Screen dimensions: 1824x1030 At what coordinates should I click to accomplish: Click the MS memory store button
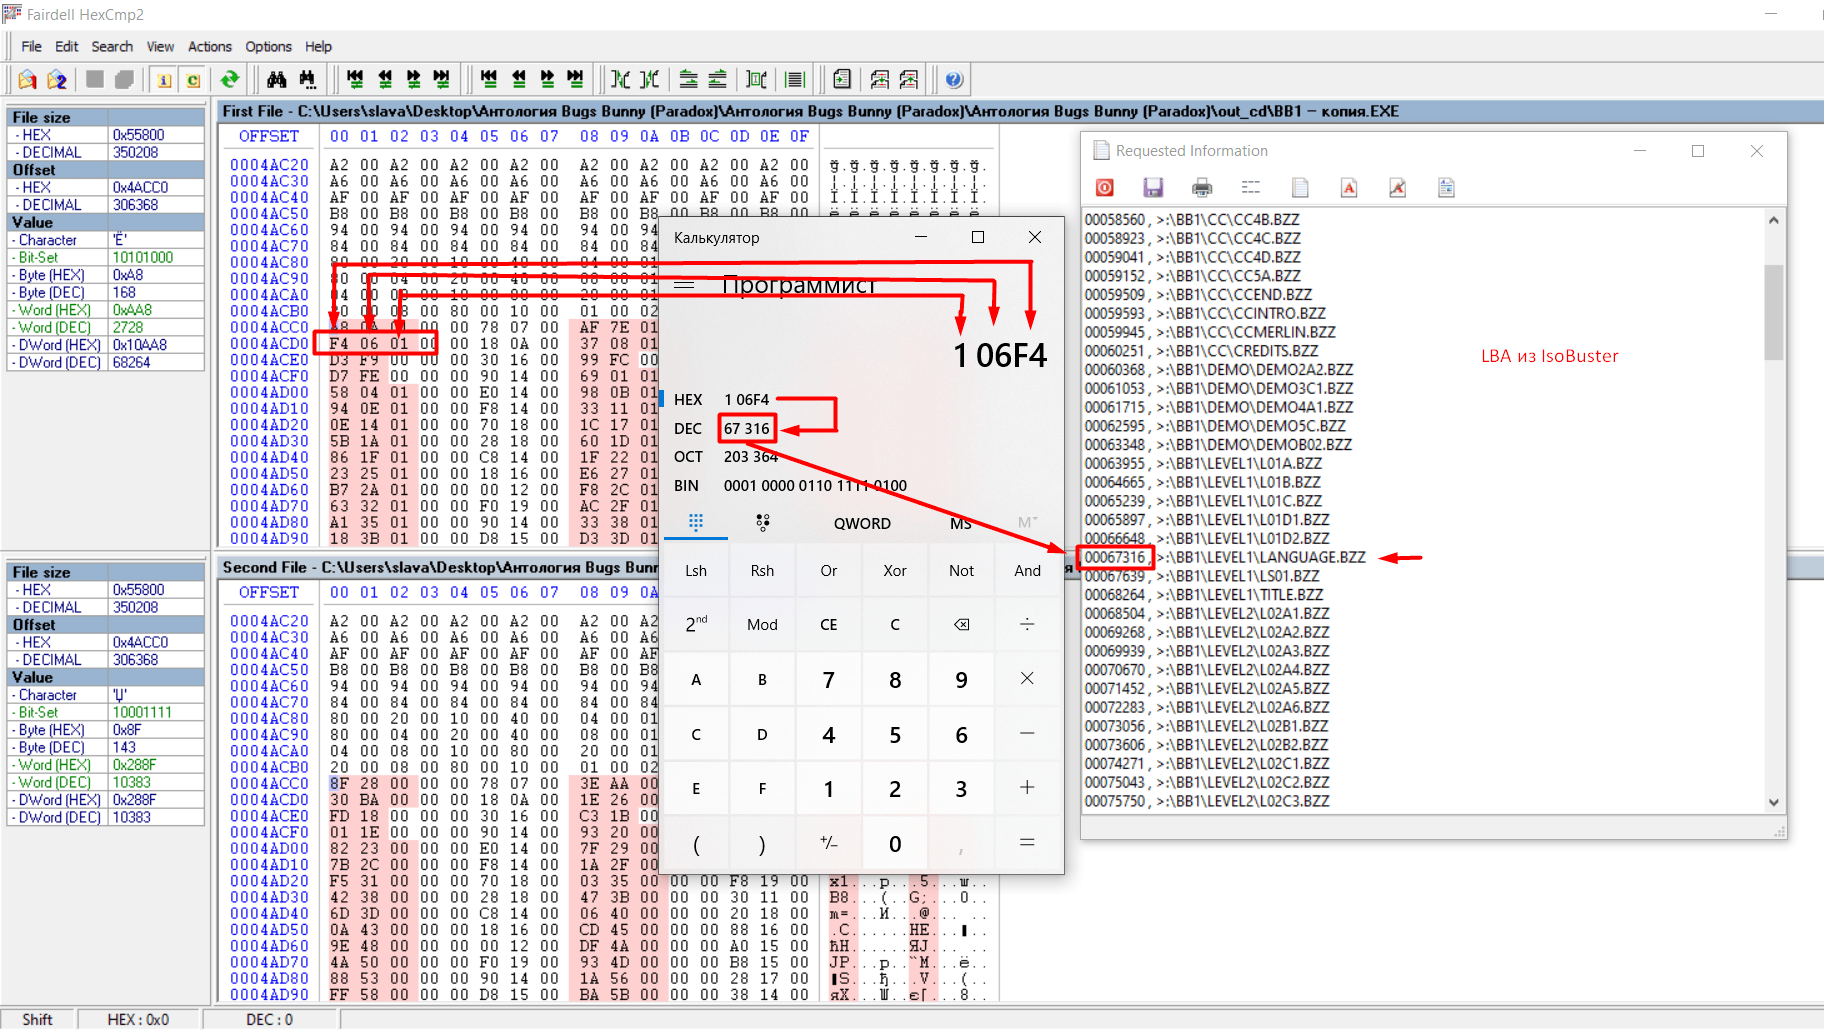[961, 523]
